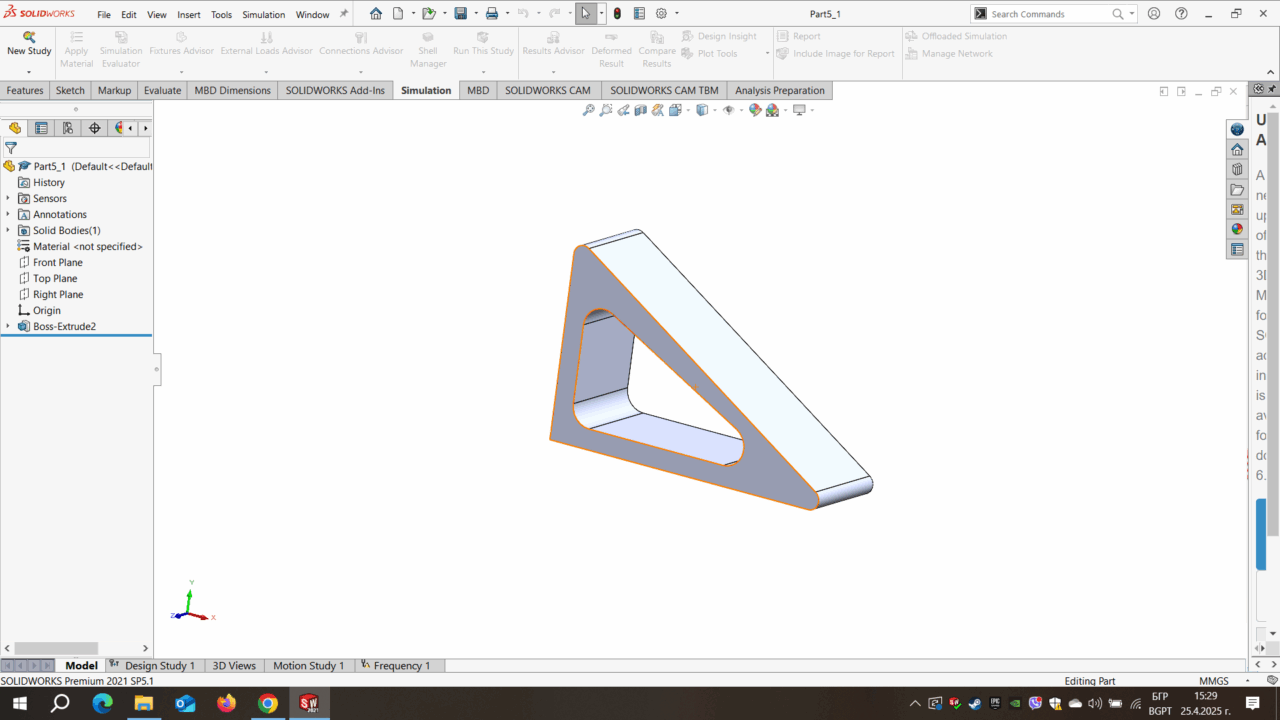Screen dimensions: 1280x720
Task: Expand the Select tool dropdown arrow
Action: [x=602, y=14]
